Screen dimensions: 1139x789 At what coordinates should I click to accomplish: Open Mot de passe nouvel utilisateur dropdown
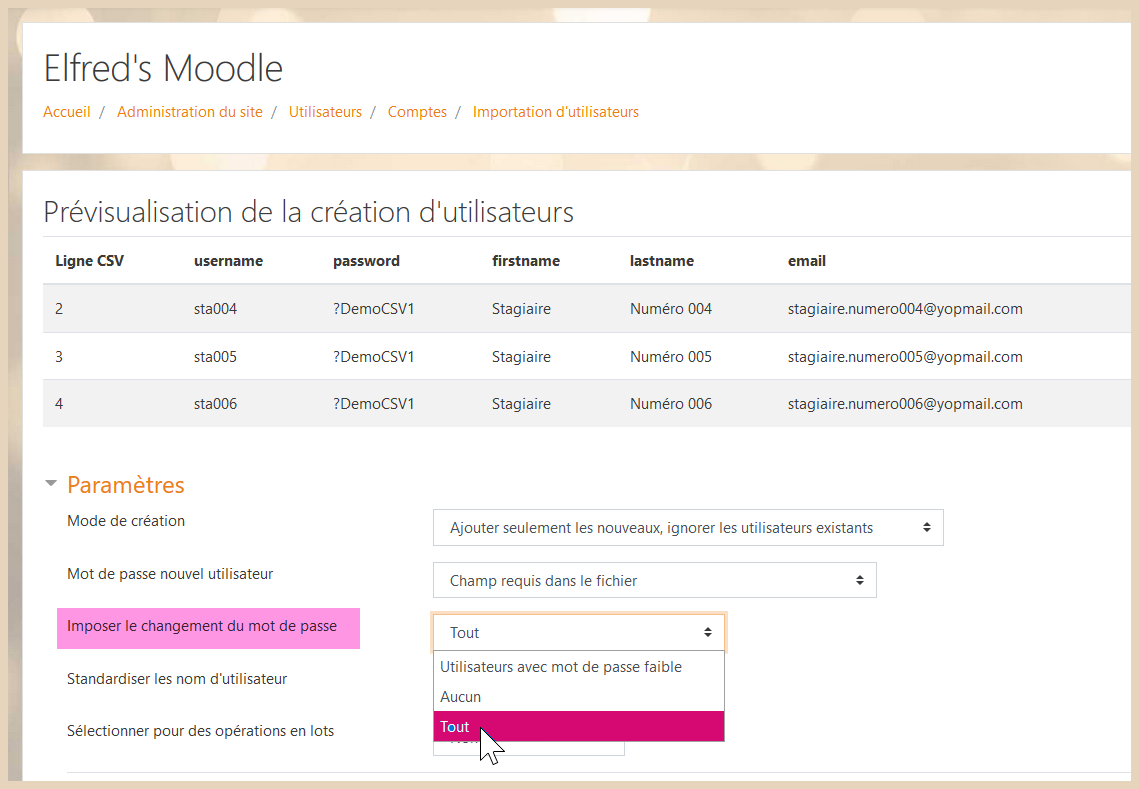pos(654,580)
